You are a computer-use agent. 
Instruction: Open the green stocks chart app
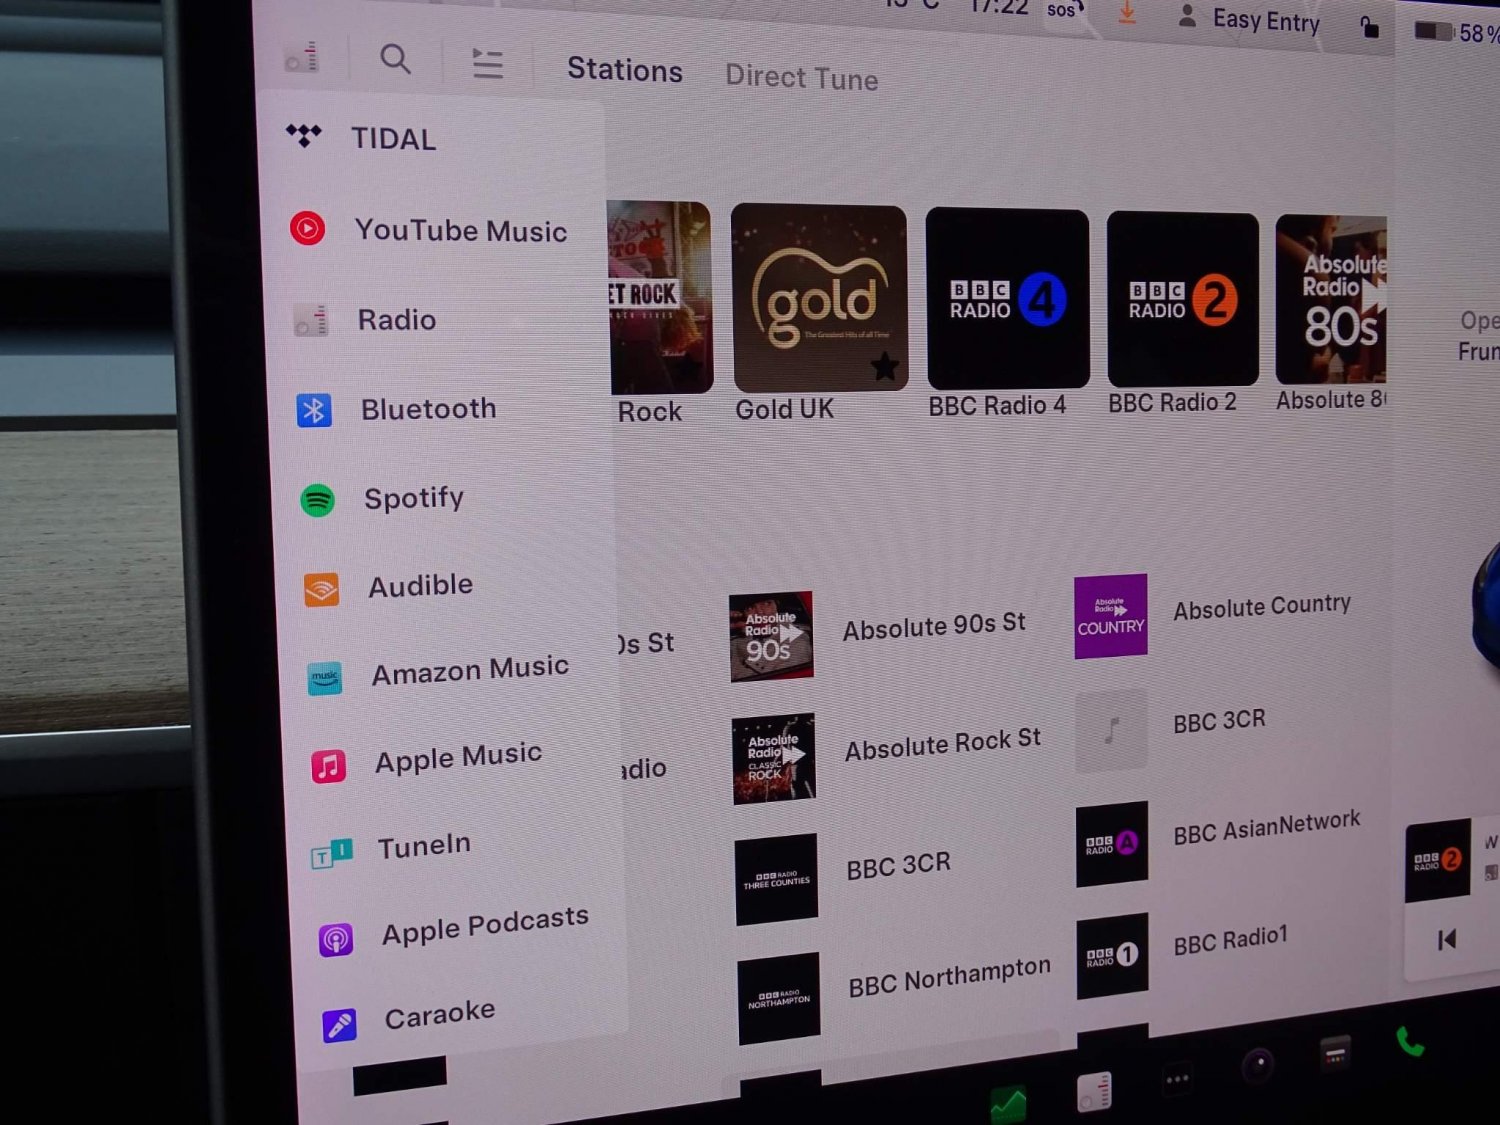pyautogui.click(x=1008, y=1105)
